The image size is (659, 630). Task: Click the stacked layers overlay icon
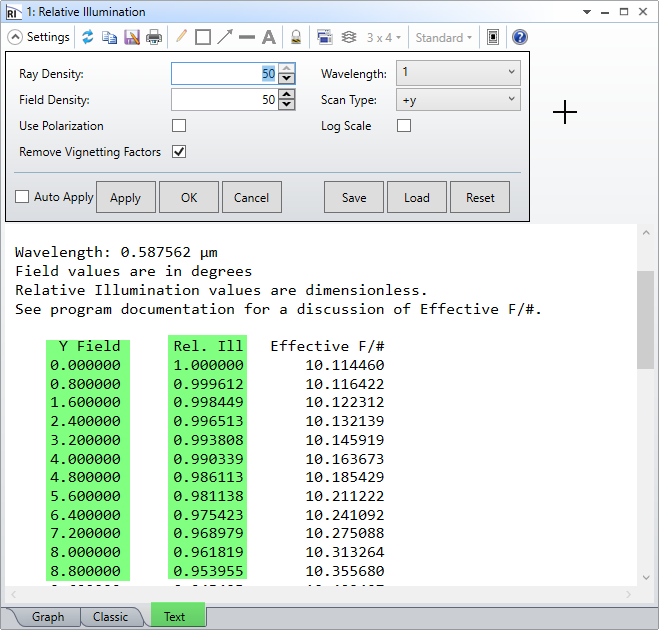tap(348, 37)
